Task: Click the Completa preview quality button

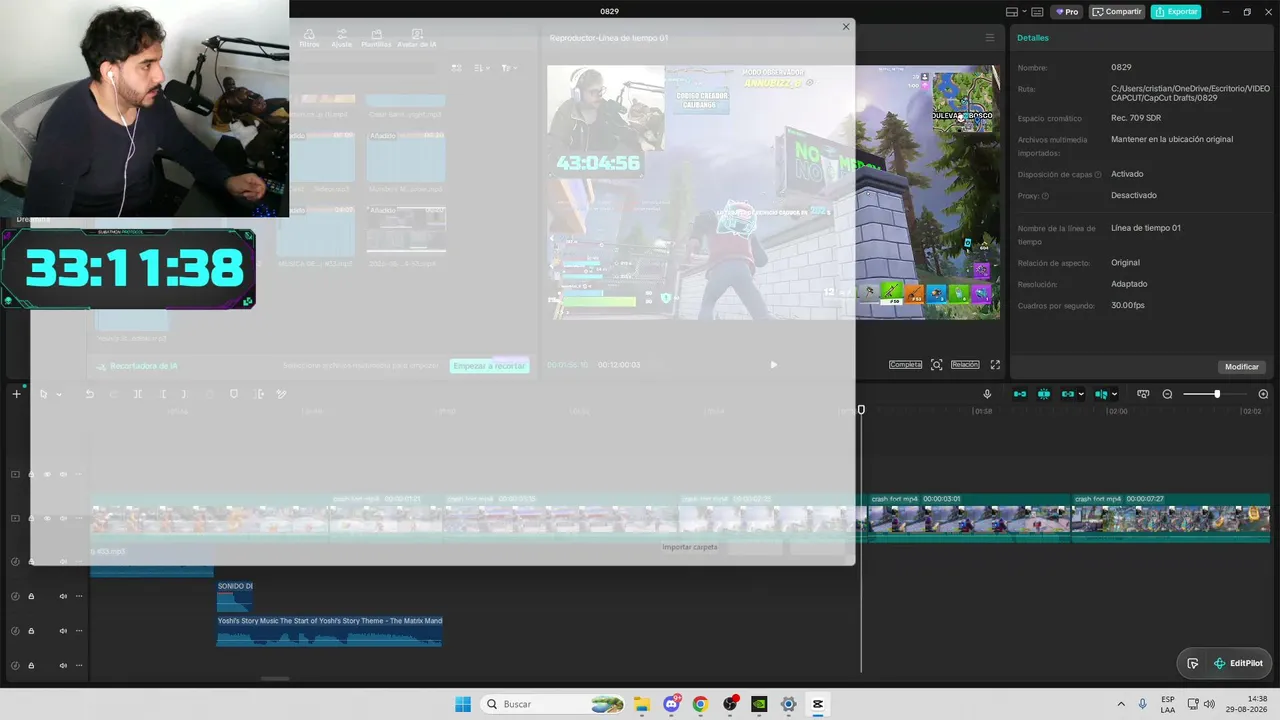Action: pos(906,365)
